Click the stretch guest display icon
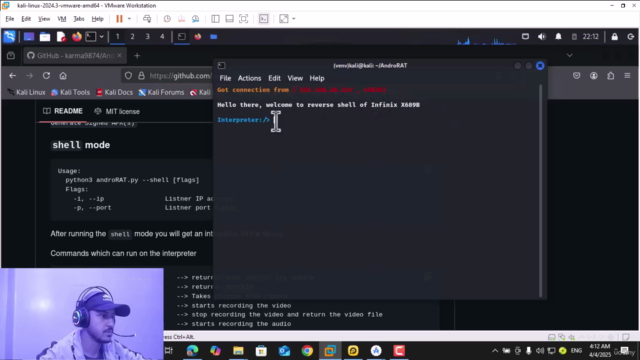This screenshot has height=360, width=640. click(284, 19)
